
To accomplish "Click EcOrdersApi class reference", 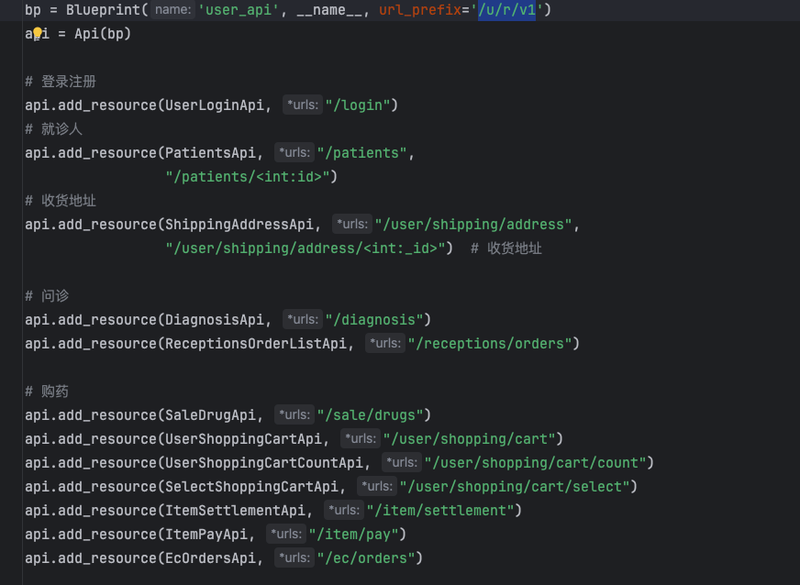I will point(210,558).
